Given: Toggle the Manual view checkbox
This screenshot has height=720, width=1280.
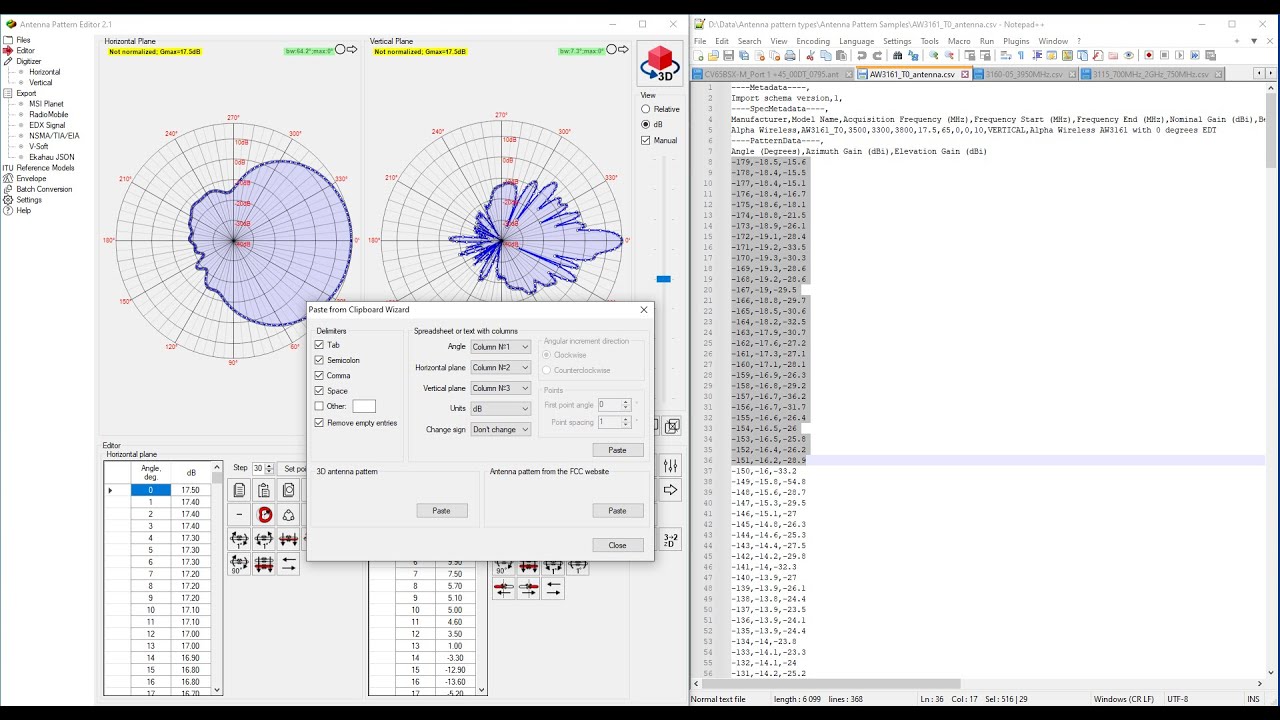Looking at the screenshot, I should coord(646,140).
